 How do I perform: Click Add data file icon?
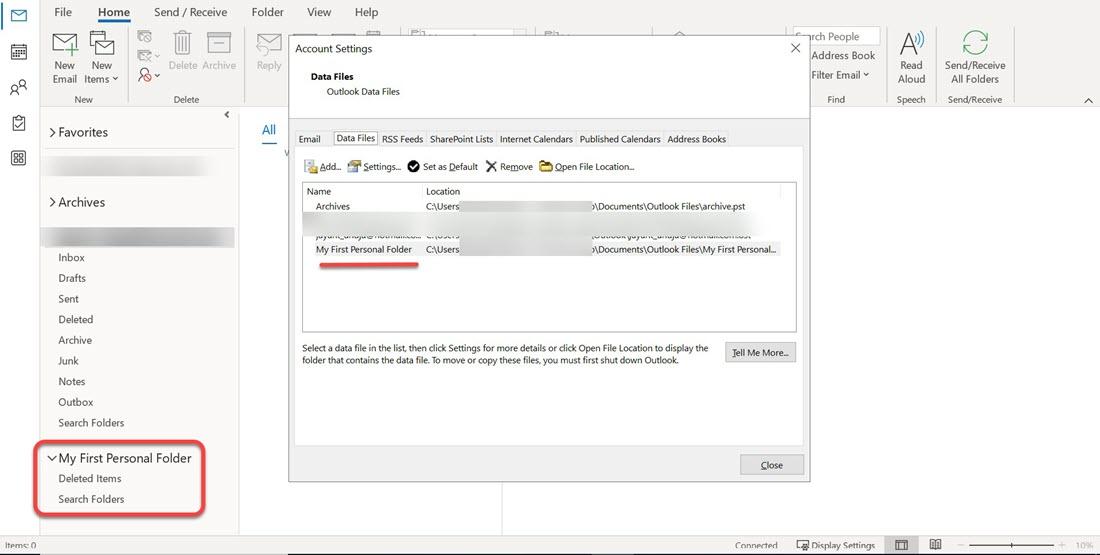pos(322,167)
